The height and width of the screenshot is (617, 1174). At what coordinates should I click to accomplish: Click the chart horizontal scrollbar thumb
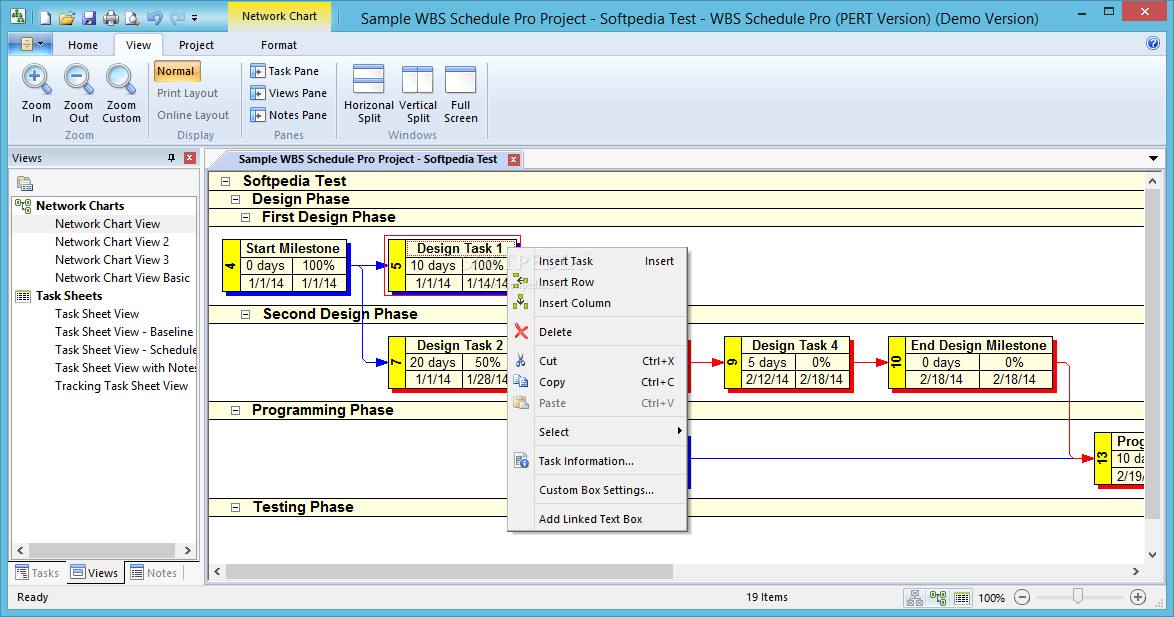[449, 571]
